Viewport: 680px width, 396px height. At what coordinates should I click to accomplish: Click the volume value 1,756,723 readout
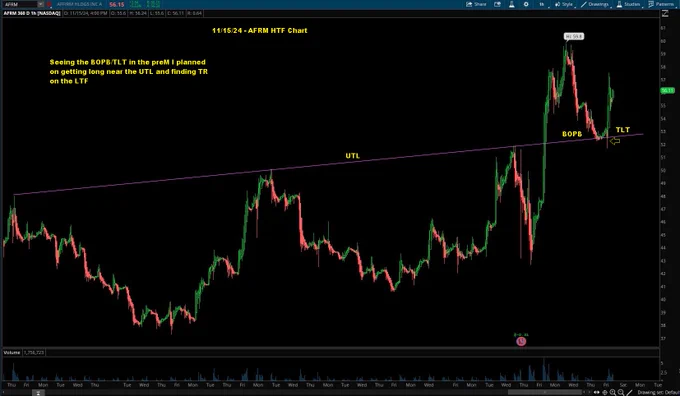pos(34,353)
